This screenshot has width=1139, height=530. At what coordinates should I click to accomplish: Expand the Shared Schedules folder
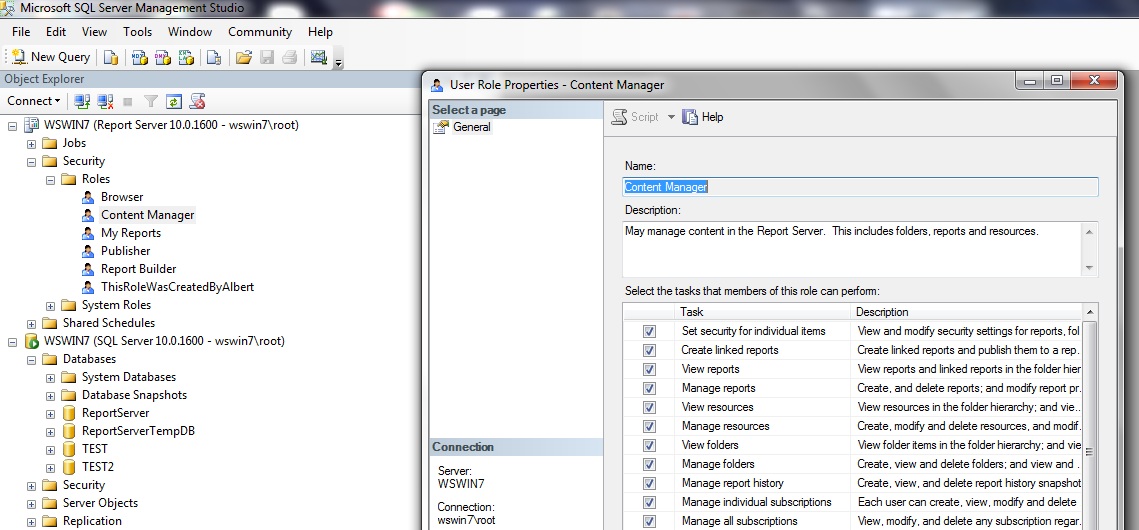tap(31, 324)
